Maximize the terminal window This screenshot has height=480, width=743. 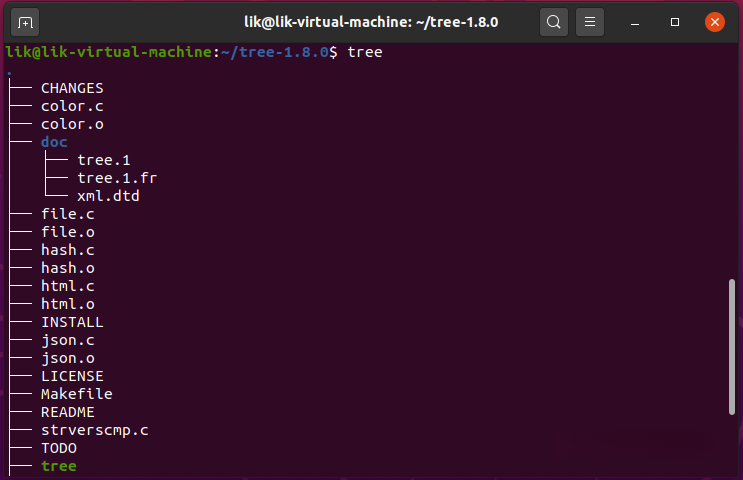click(676, 21)
